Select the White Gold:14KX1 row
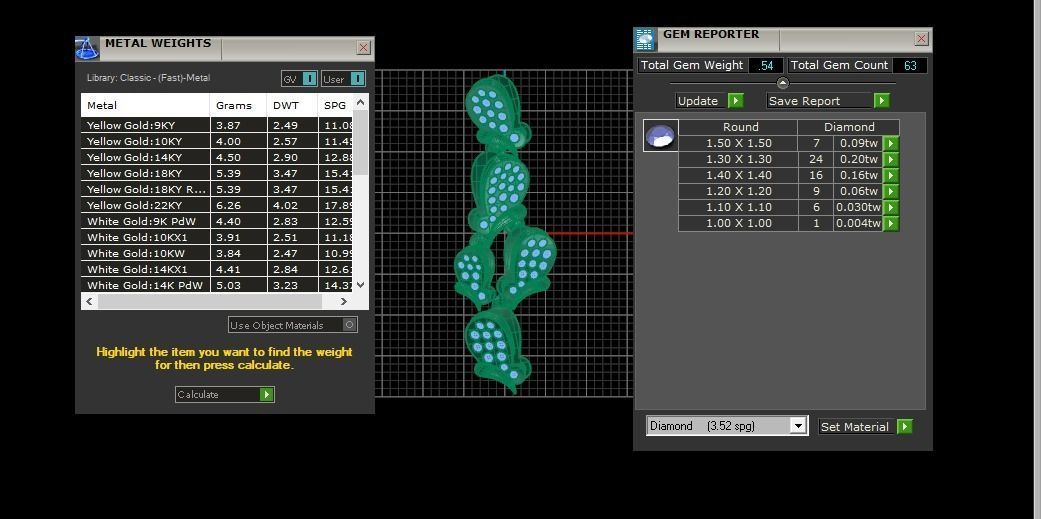1041x519 pixels. tap(216, 269)
